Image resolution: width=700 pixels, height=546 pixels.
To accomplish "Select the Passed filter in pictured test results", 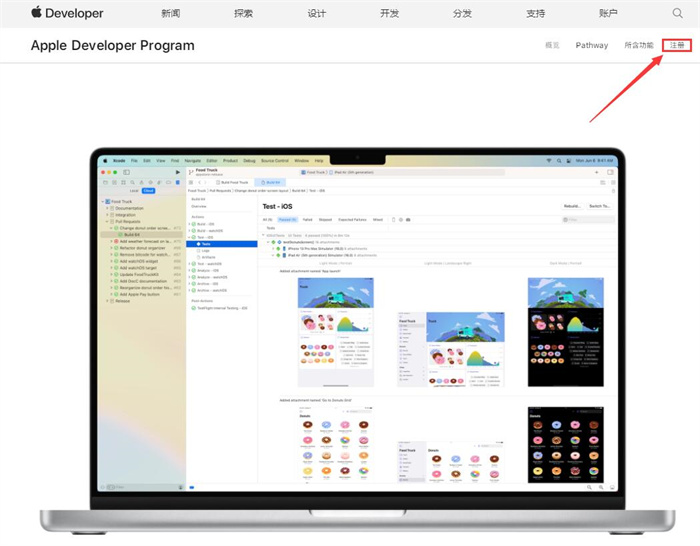I will (287, 220).
